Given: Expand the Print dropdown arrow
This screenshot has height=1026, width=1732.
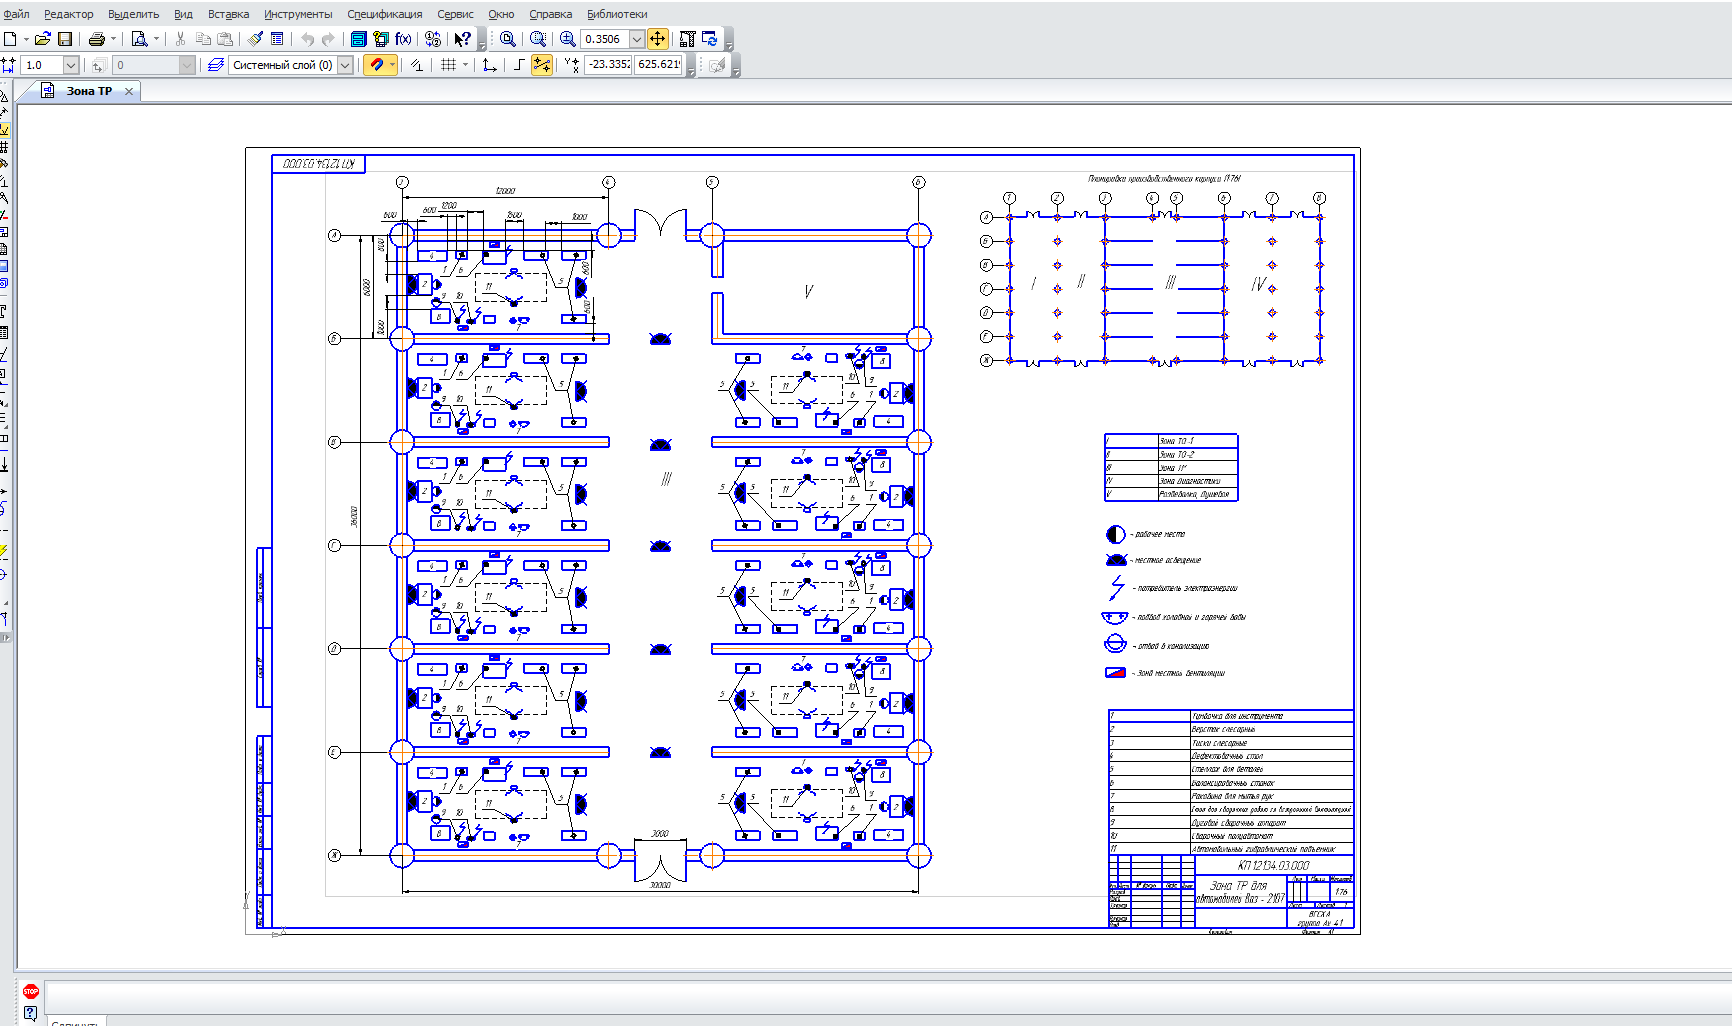Looking at the screenshot, I should click(113, 39).
